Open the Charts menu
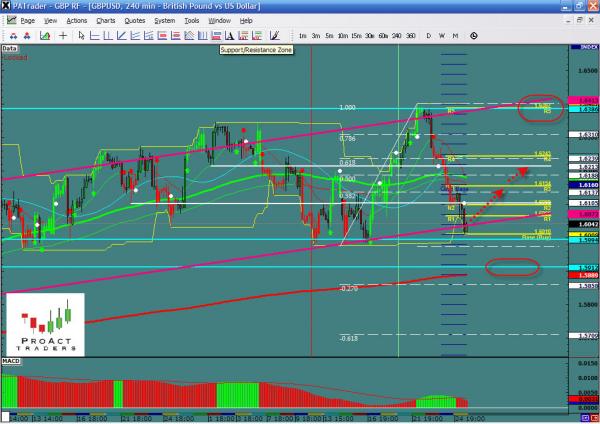Viewport: 600px width, 424px height. tap(106, 21)
